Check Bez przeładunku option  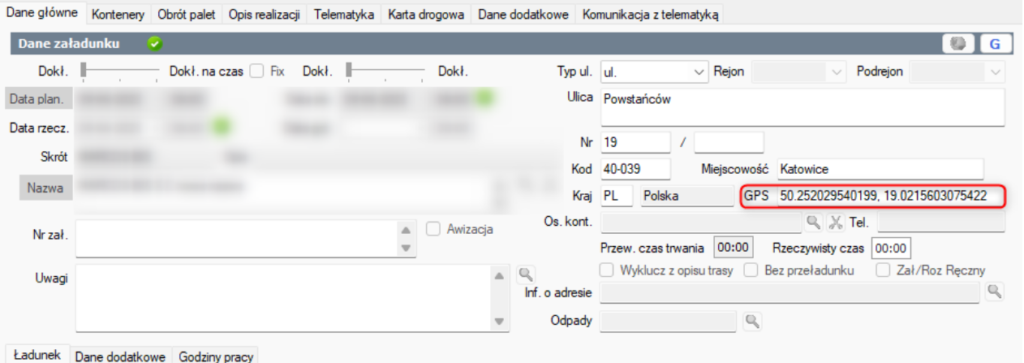752,270
